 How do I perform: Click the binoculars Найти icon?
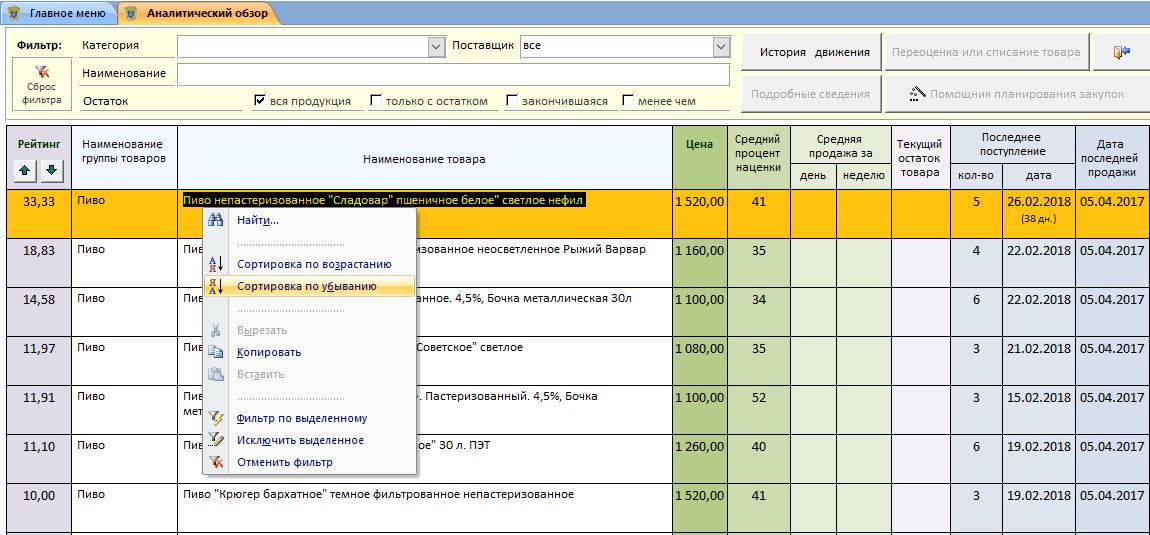[216, 220]
